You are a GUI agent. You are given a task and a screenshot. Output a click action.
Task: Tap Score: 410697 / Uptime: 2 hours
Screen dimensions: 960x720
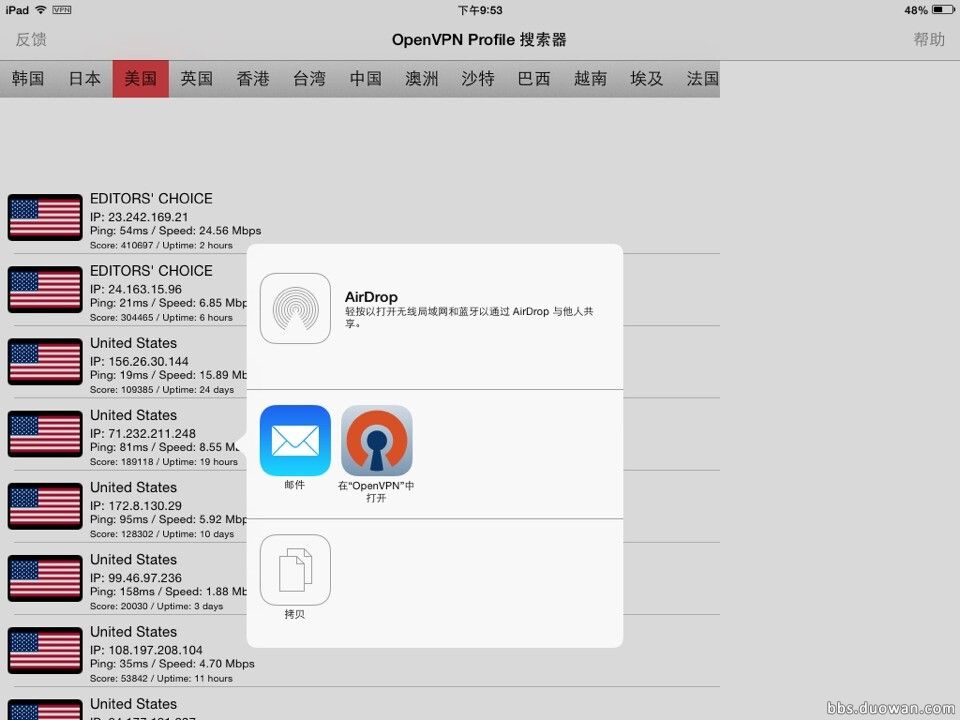tap(162, 246)
